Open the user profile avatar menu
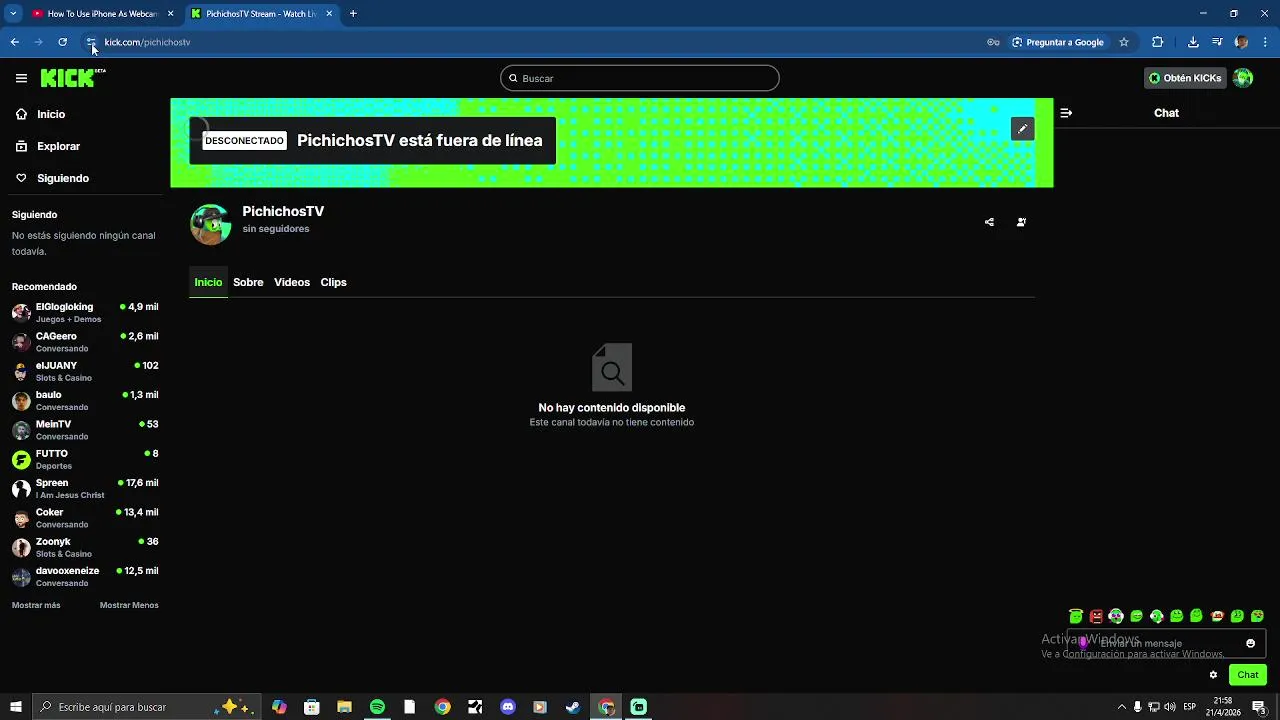 click(1243, 78)
